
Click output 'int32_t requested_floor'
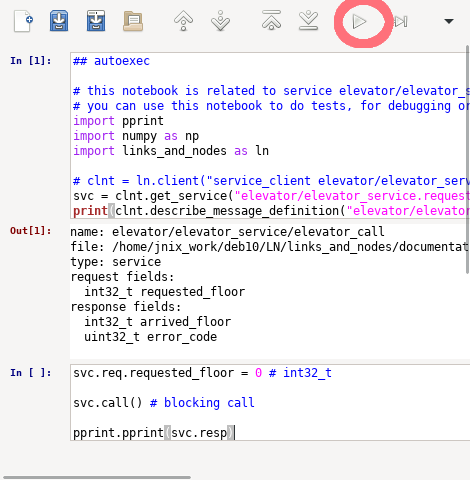[x=165, y=292]
